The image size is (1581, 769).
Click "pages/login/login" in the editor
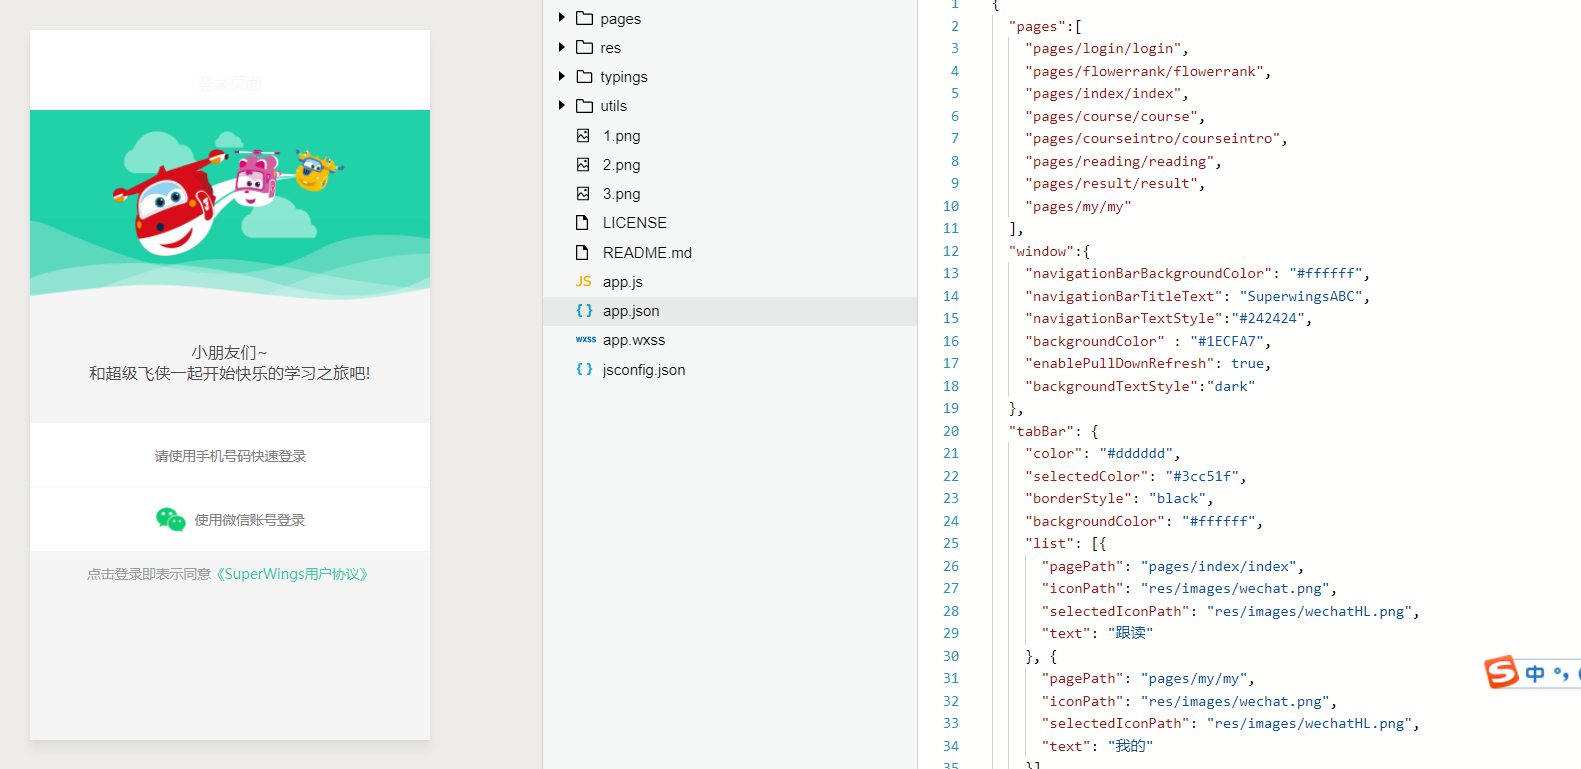[1103, 48]
